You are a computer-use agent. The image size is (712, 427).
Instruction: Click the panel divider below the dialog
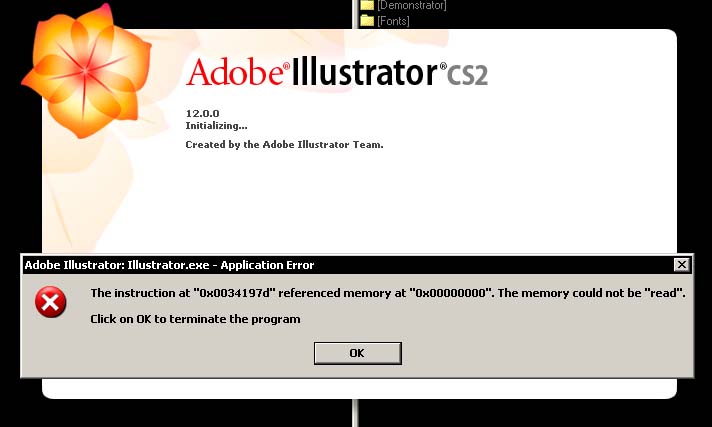tap(356, 413)
